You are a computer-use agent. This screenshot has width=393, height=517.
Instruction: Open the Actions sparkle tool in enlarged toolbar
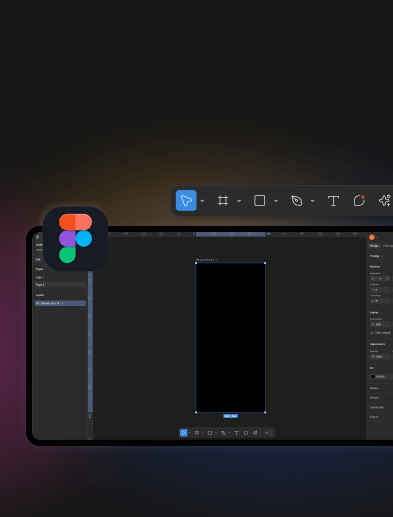point(385,201)
